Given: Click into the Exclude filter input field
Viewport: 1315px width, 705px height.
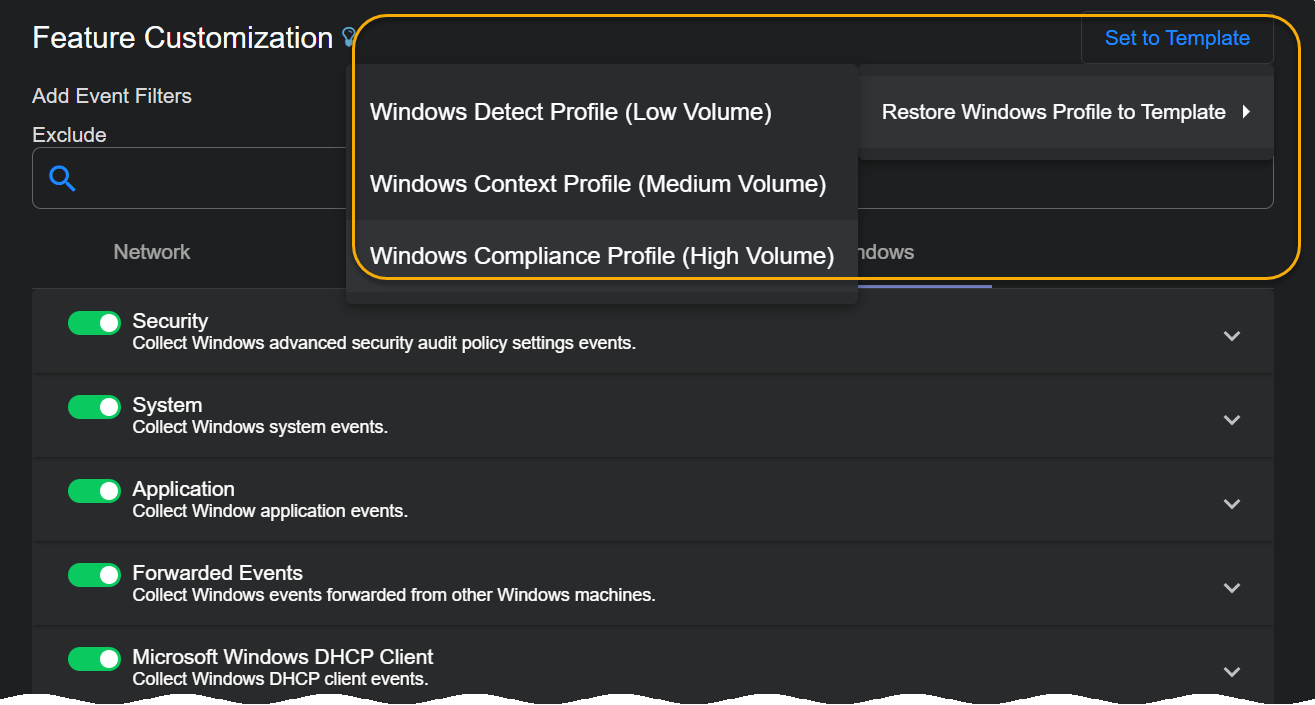Looking at the screenshot, I should click(200, 179).
